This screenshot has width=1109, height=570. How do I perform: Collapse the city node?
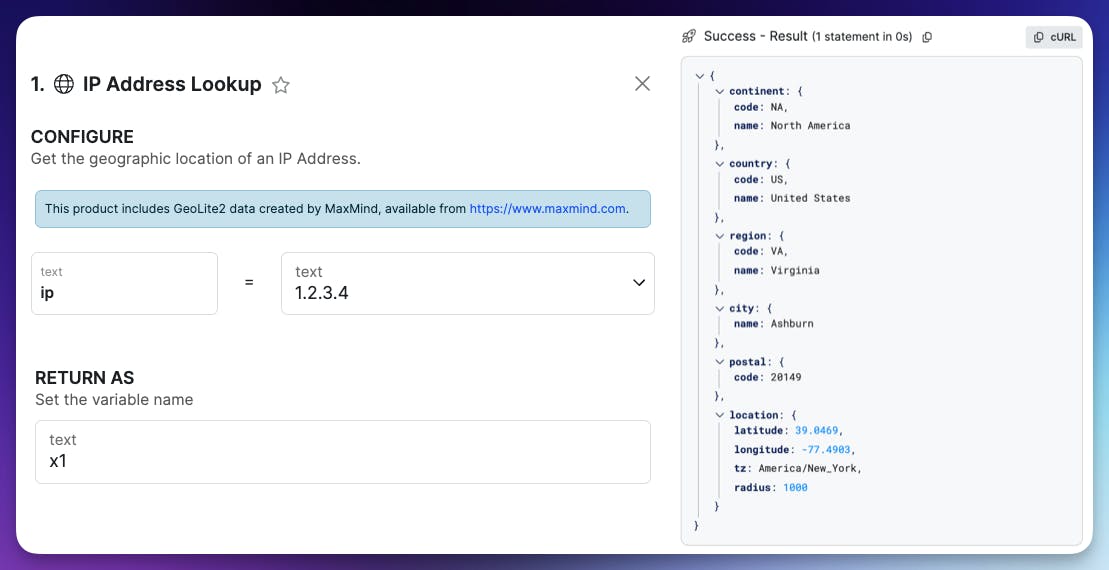click(x=719, y=309)
